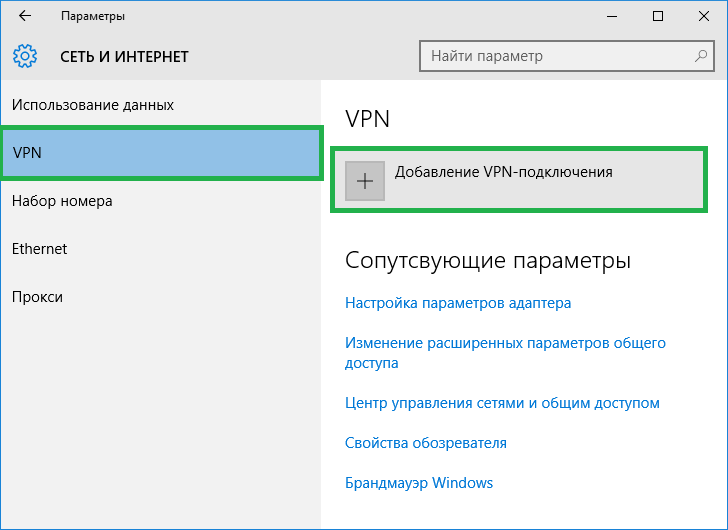728x530 pixels.
Task: Open the Брандмауэр Windows link
Action: point(419,483)
